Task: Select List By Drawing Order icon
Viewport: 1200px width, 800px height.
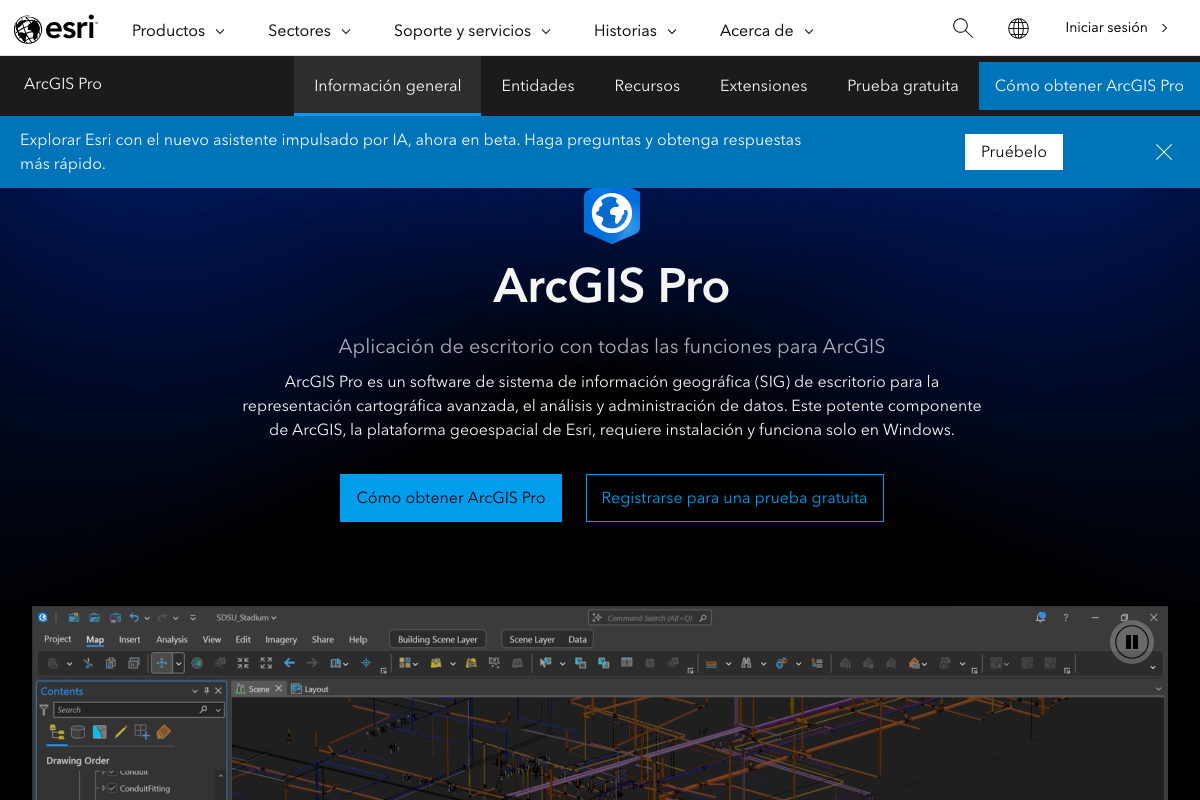Action: [x=57, y=732]
